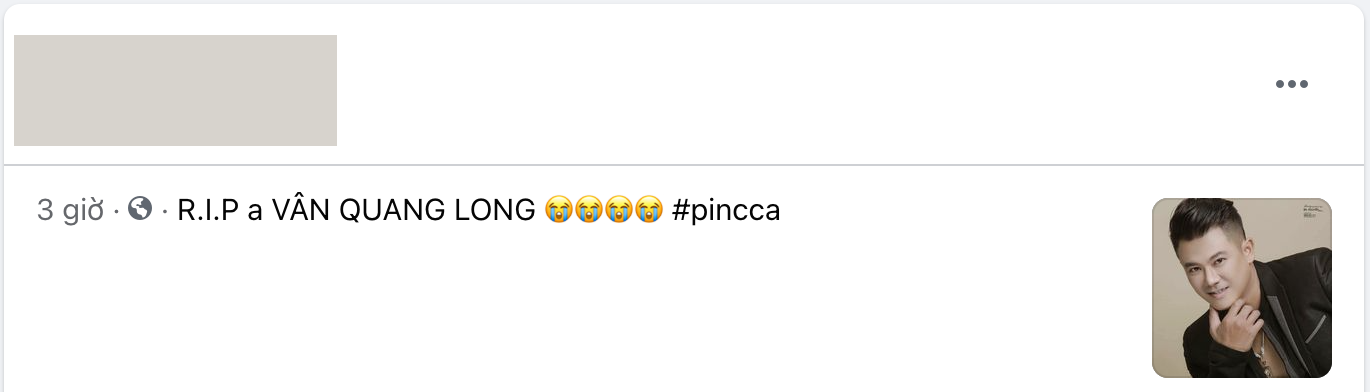1370x392 pixels.
Task: Open the three-dot post options menu
Action: [1291, 85]
